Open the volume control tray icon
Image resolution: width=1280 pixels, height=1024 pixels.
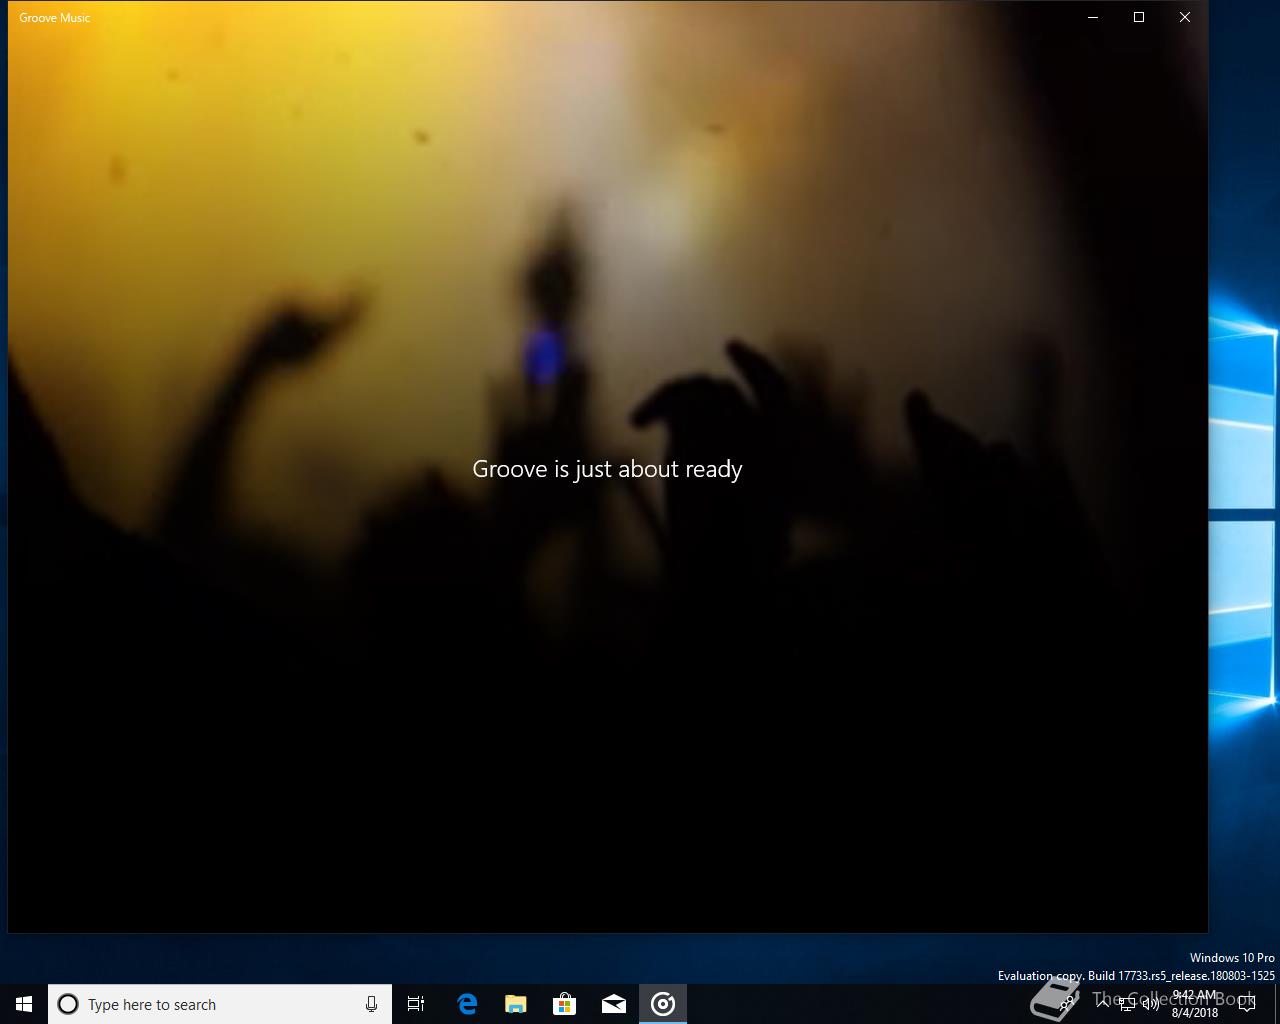coord(1151,1004)
